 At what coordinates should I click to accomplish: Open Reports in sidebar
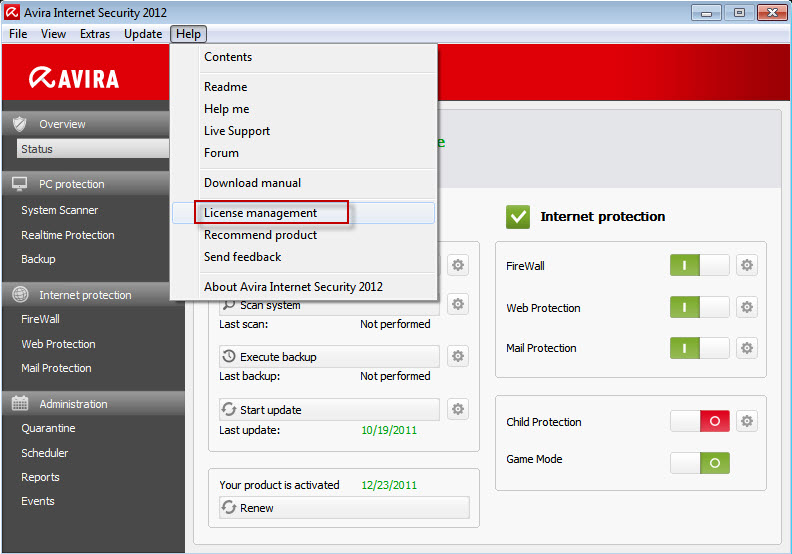(x=40, y=477)
